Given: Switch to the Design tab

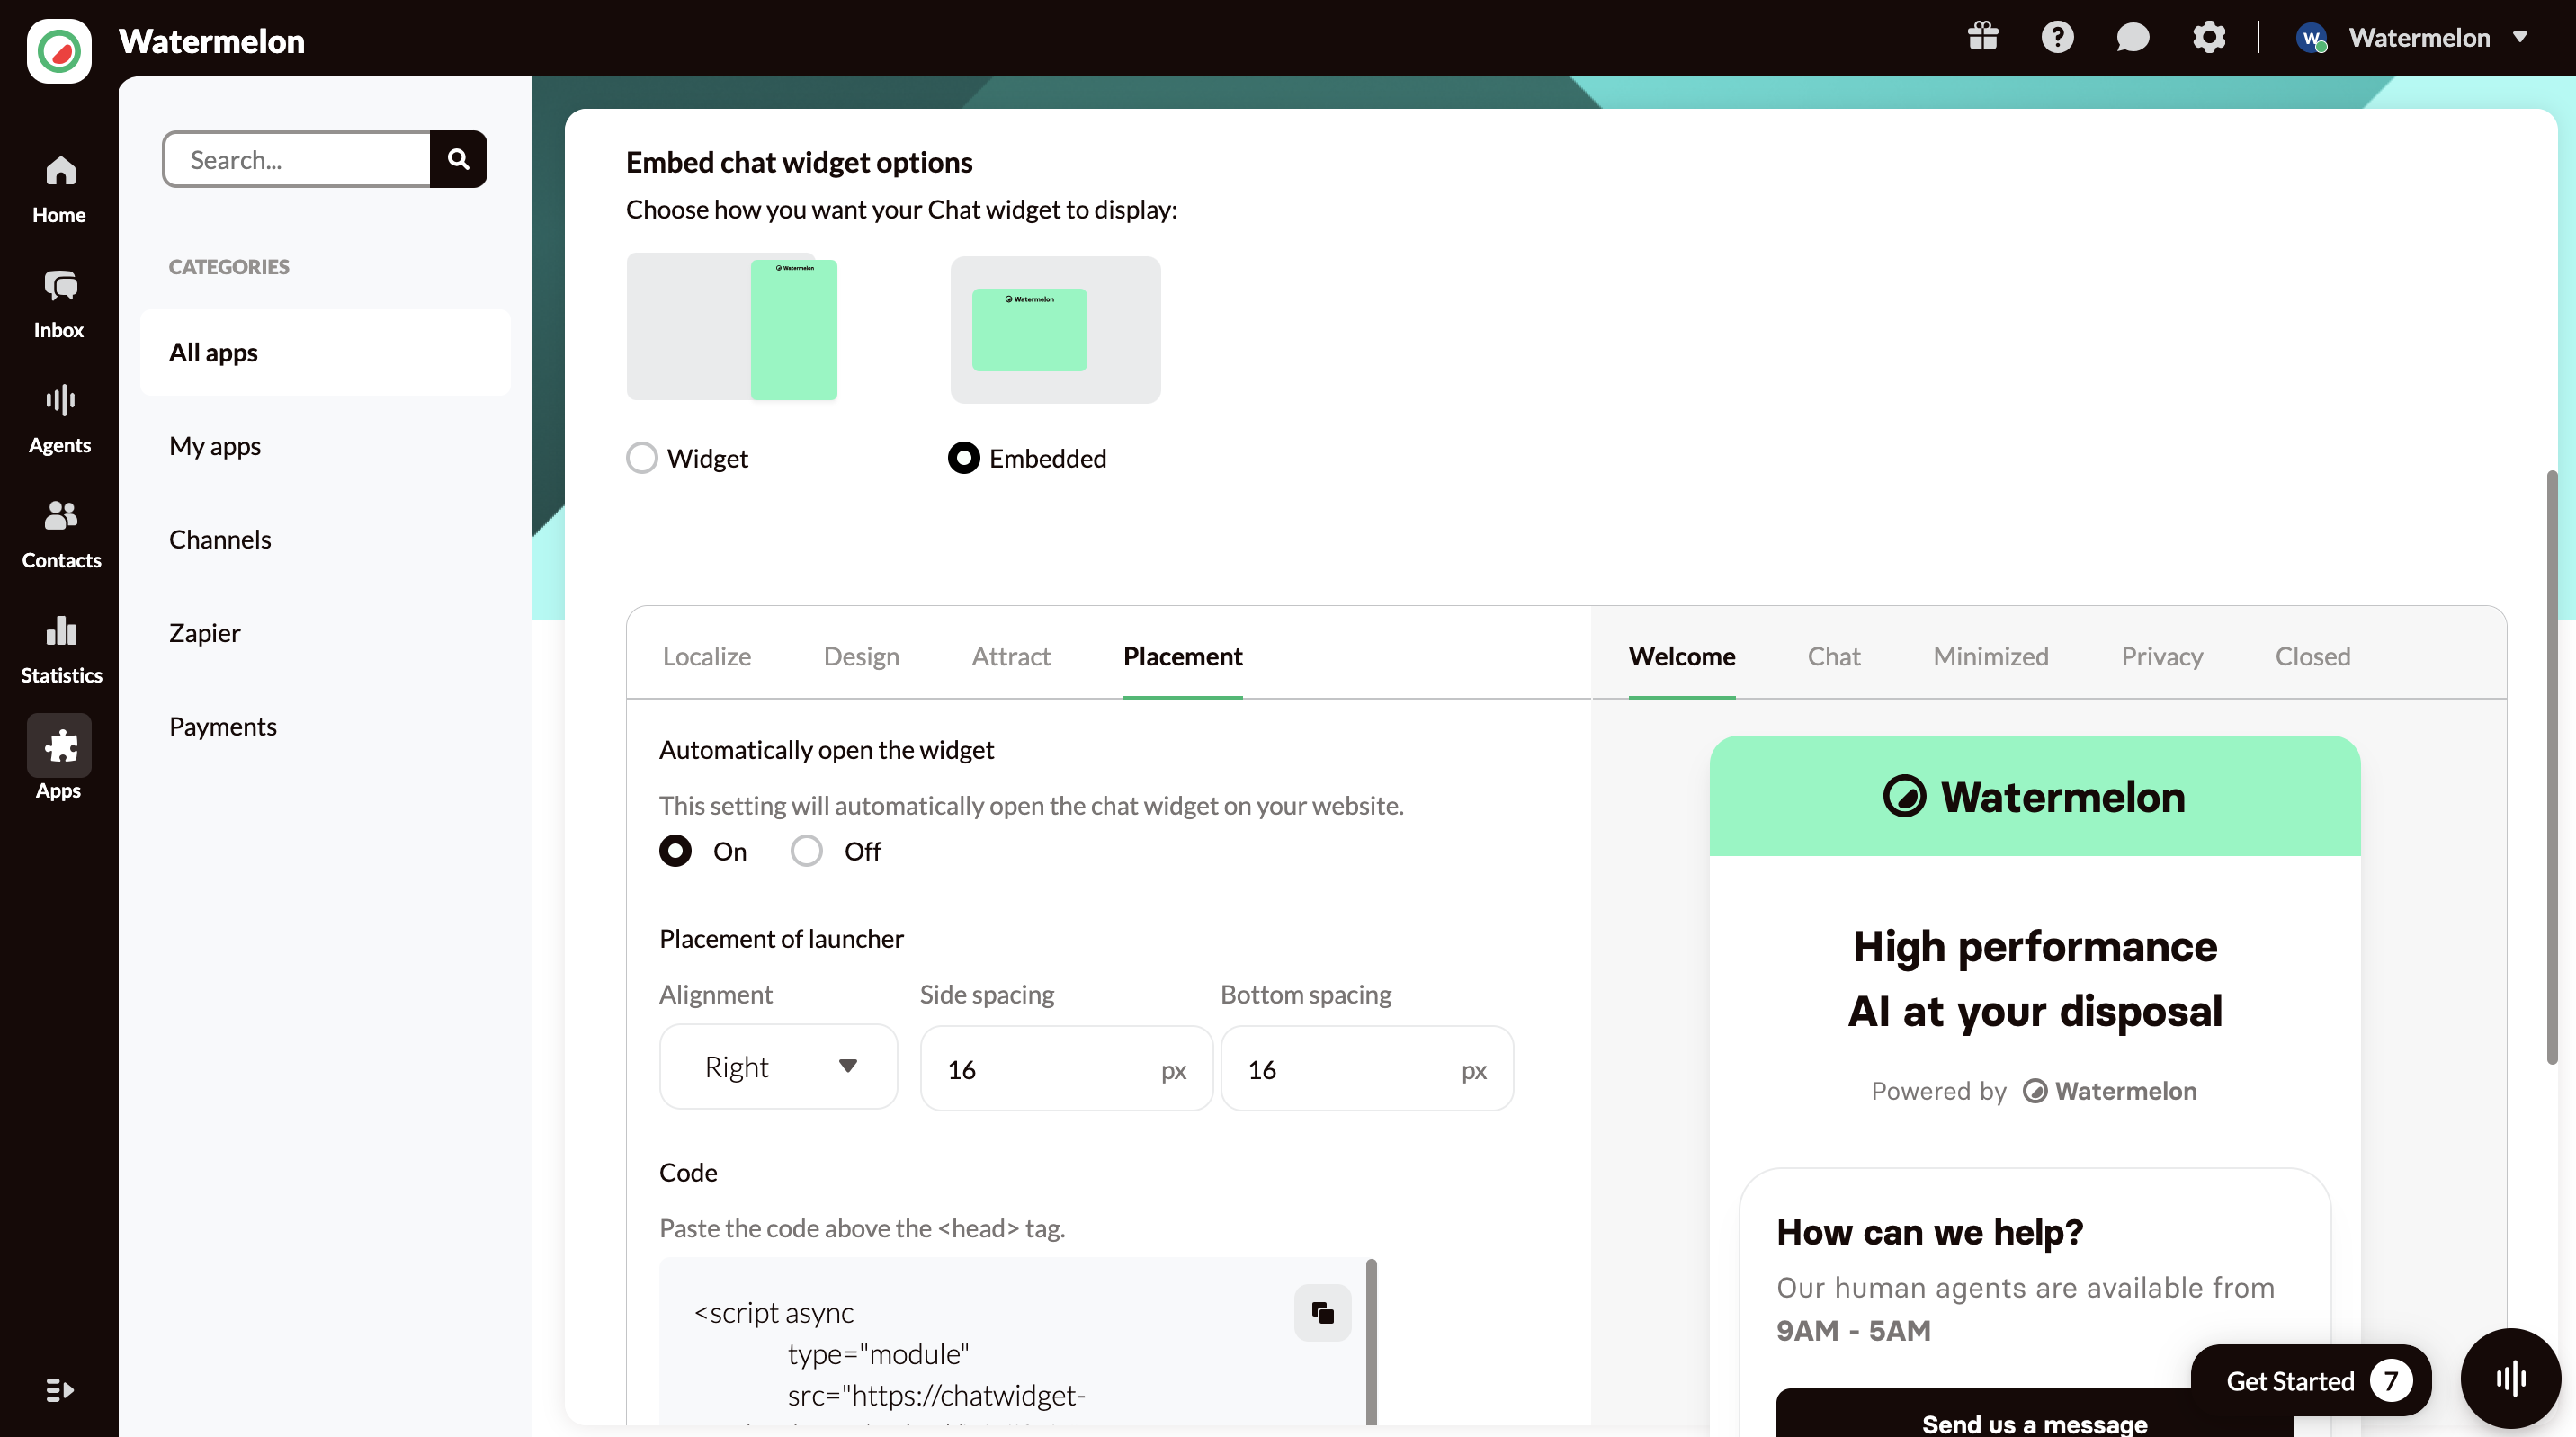Looking at the screenshot, I should click(861, 656).
